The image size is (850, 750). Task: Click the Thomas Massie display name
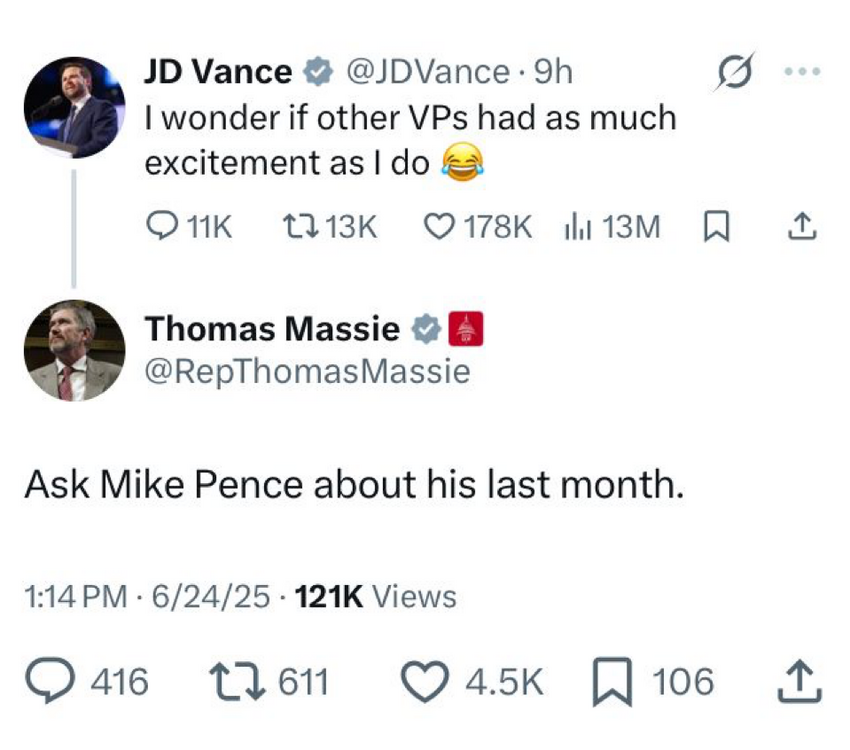pyautogui.click(x=273, y=328)
